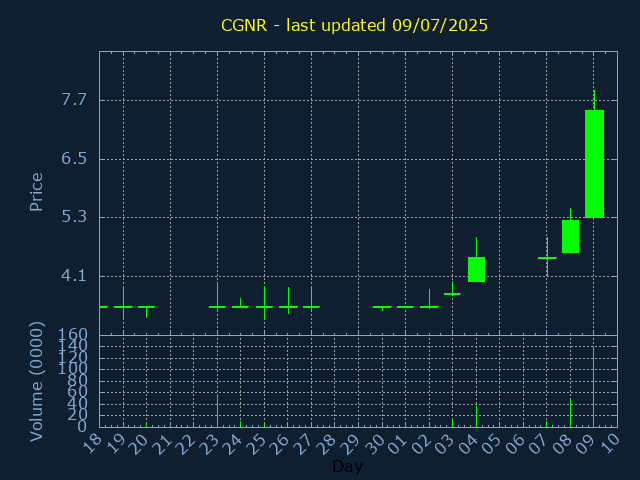Select the doji candle for day 07
Viewport: 640px width, 480px height.
pos(547,258)
